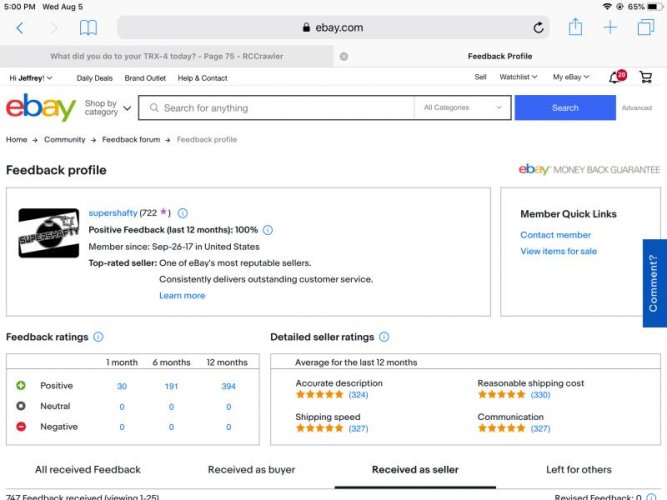The height and width of the screenshot is (500, 667).
Task: Click the info icon beside Positive Feedback 100%
Action: [268, 230]
